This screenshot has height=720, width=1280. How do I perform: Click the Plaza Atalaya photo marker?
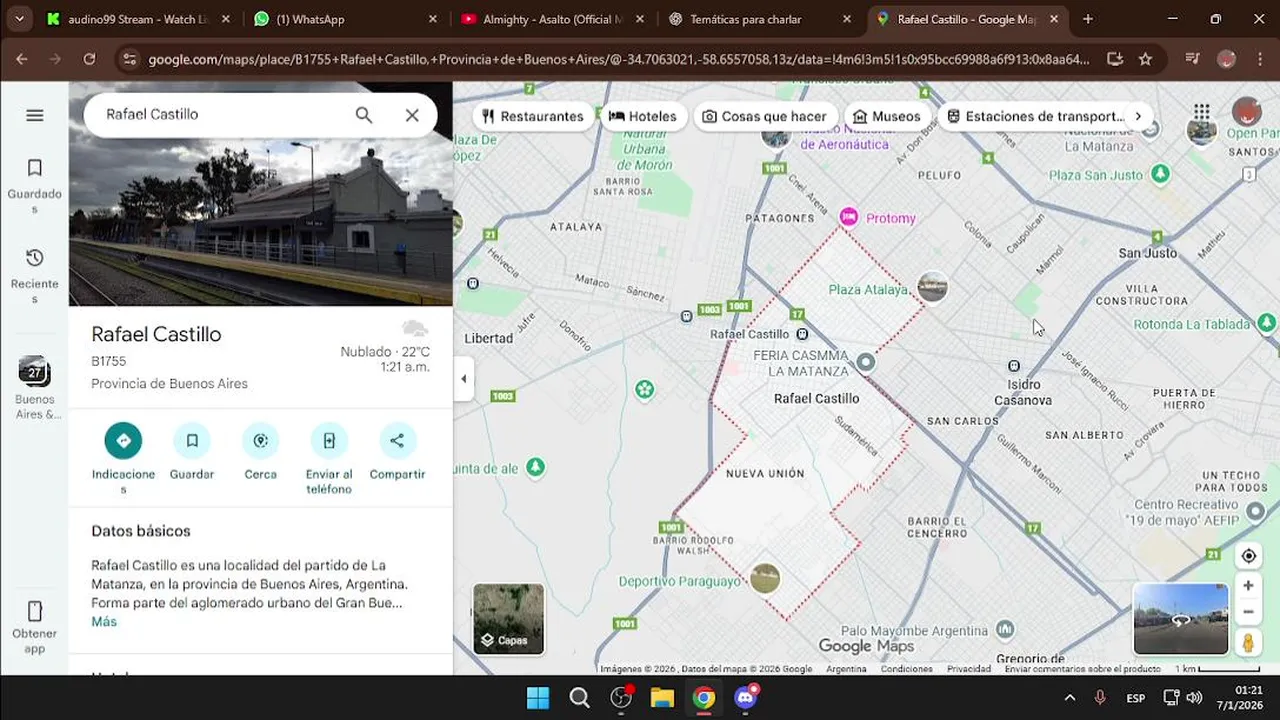(x=932, y=287)
